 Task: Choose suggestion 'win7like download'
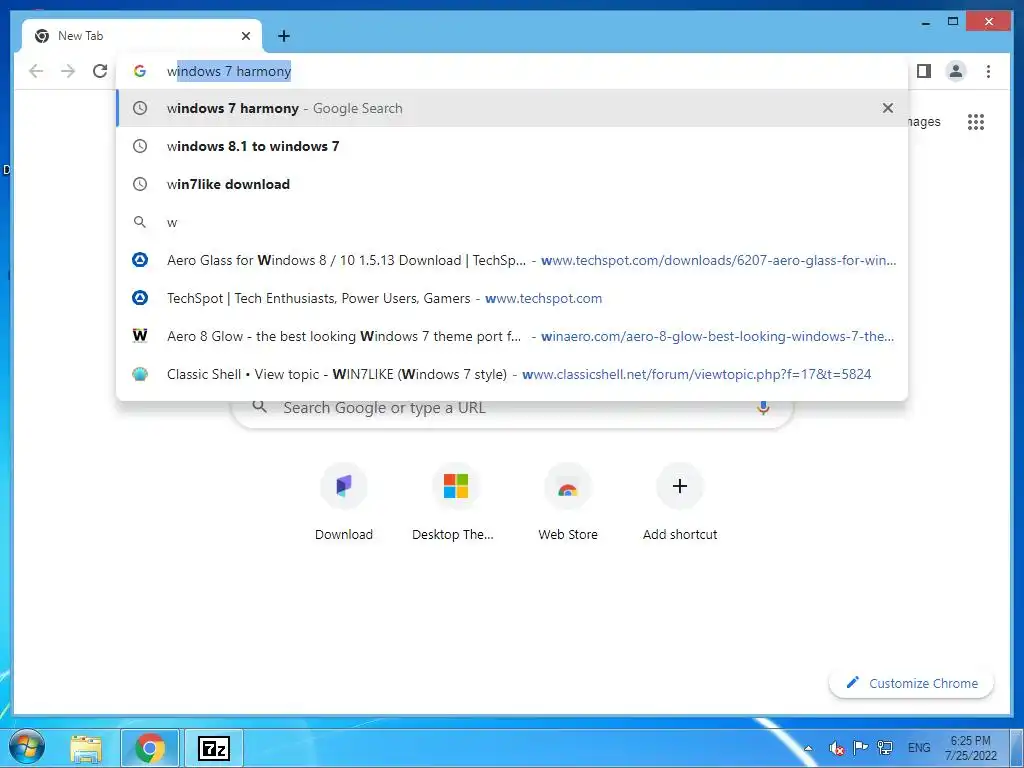pos(511,184)
